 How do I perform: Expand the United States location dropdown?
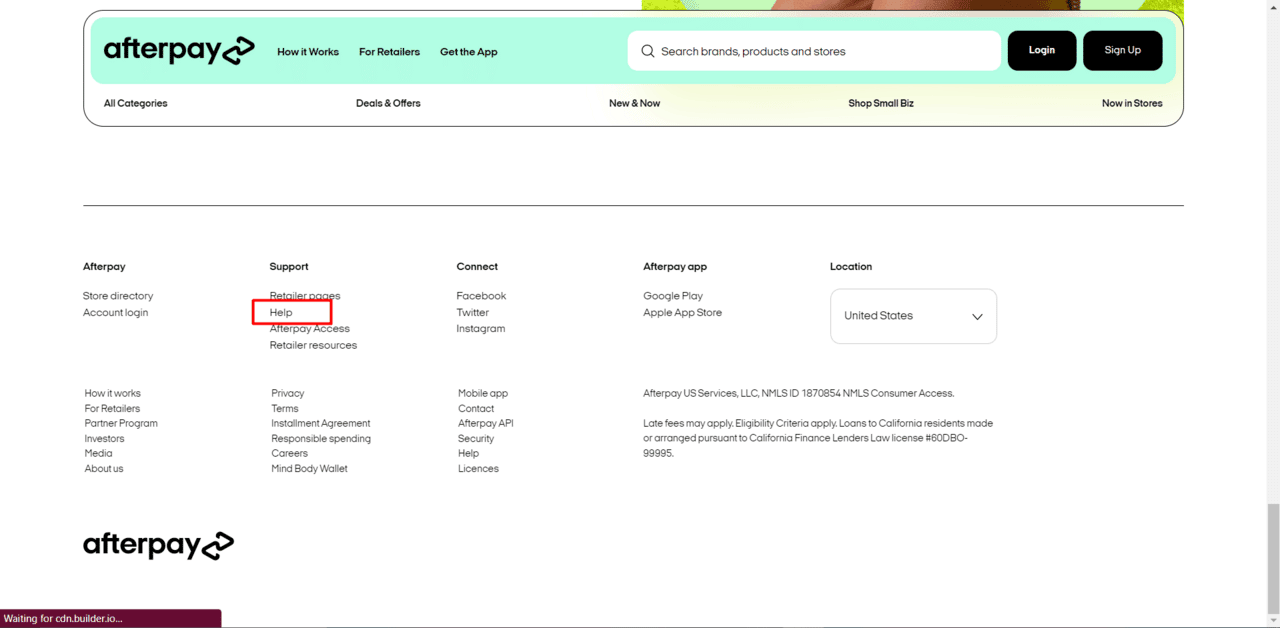click(x=913, y=316)
